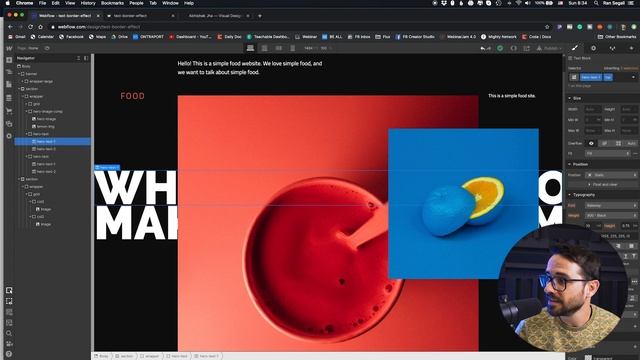The width and height of the screenshot is (640, 360).
Task: Click the search magnifier icon in left sidebar
Action: pos(9,333)
